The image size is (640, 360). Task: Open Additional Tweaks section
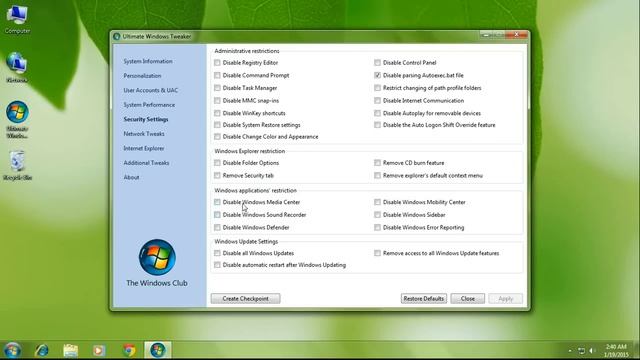pyautogui.click(x=146, y=163)
